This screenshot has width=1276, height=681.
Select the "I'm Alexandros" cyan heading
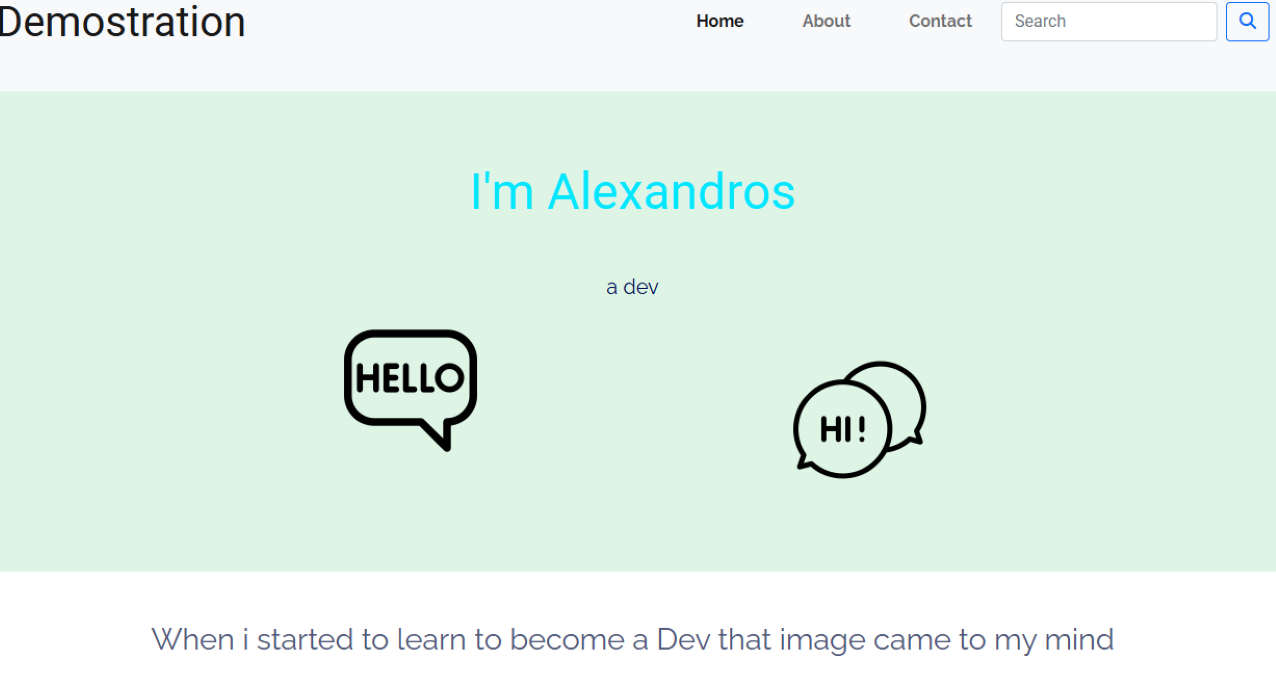[632, 191]
